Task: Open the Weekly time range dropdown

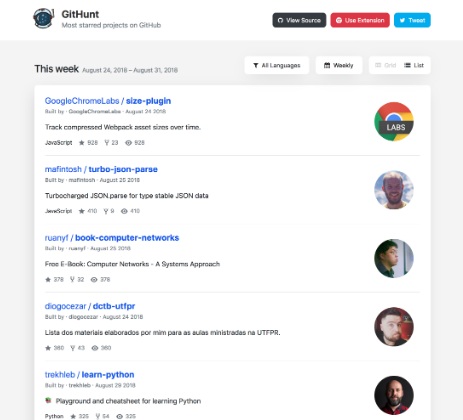Action: coord(339,65)
